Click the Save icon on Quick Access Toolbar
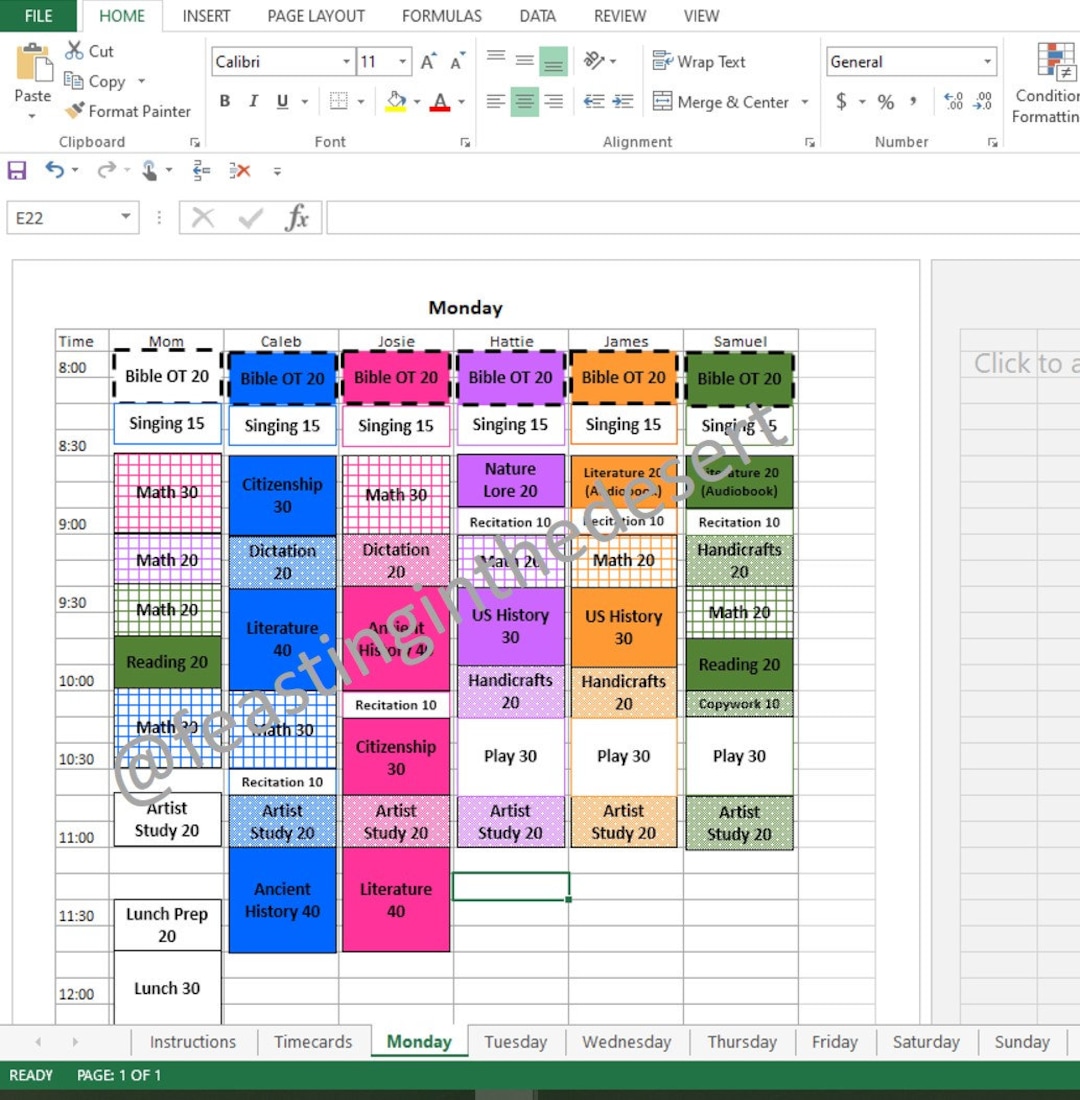 pyautogui.click(x=16, y=170)
